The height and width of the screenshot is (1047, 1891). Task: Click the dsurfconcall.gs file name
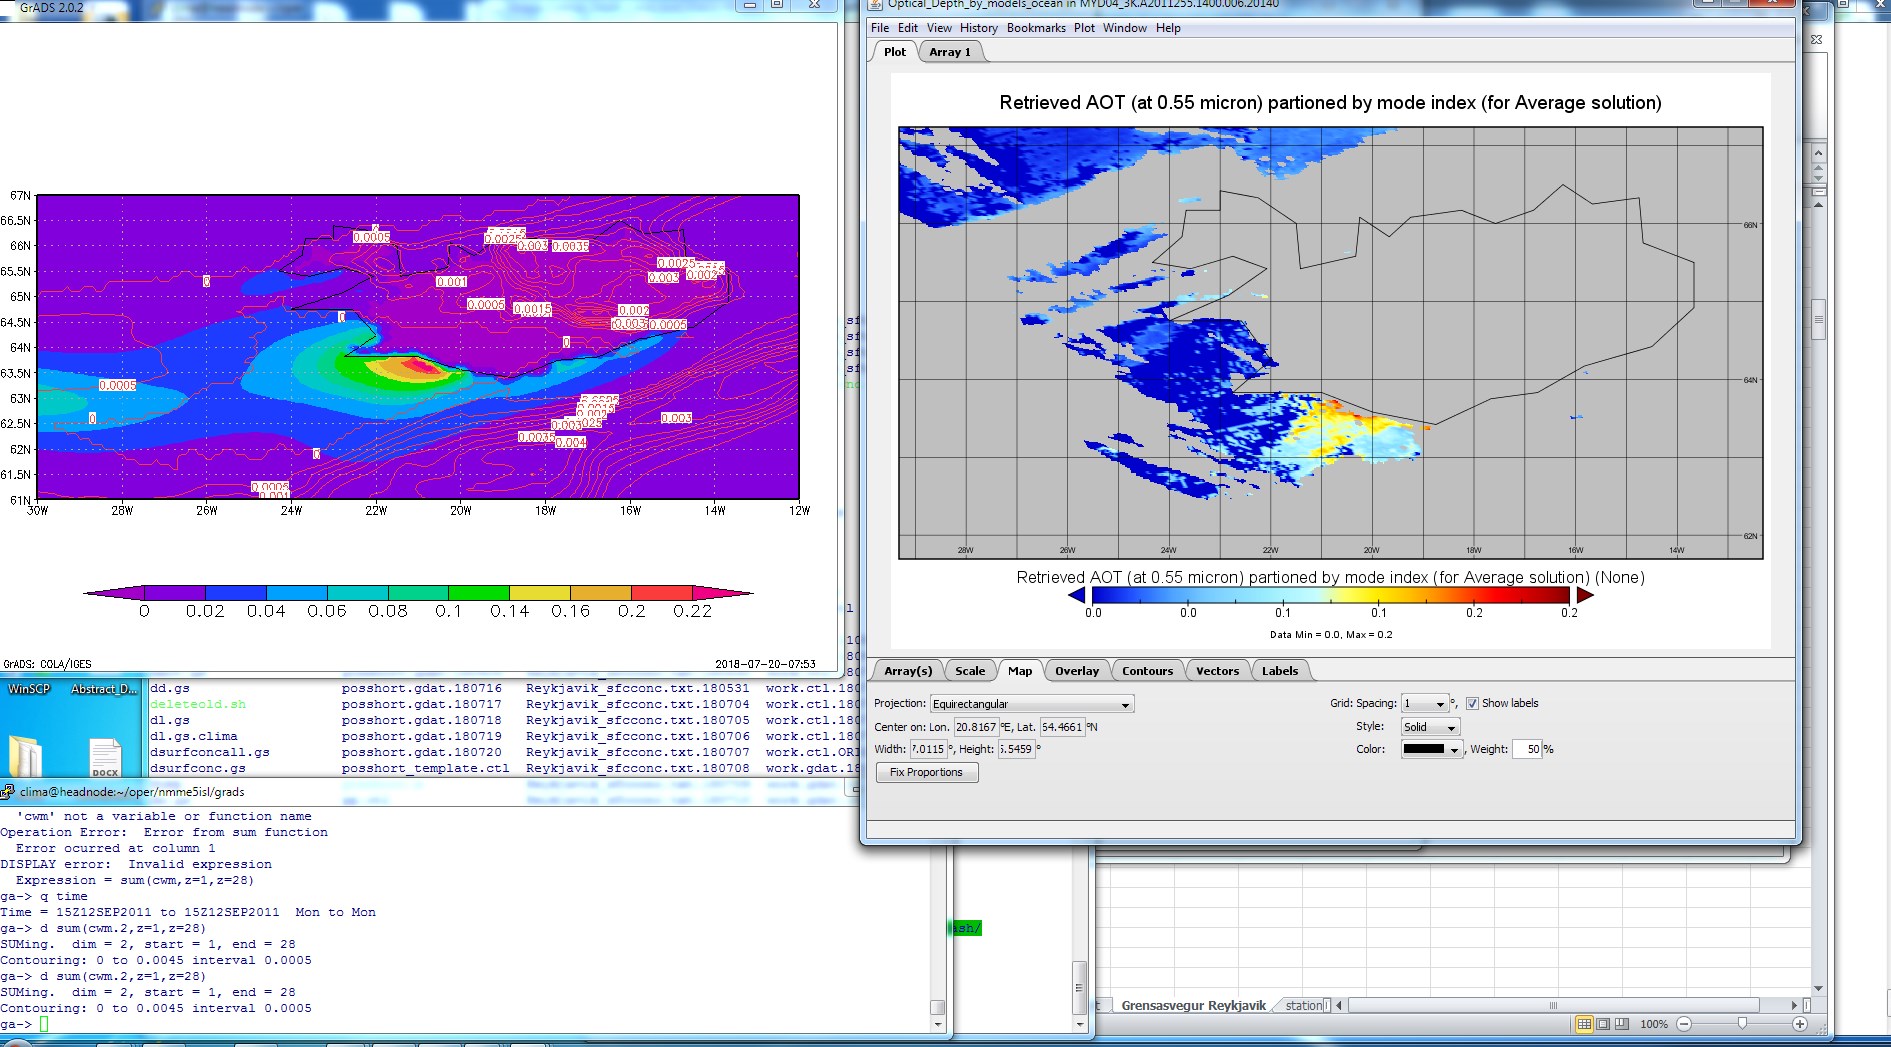coord(210,752)
